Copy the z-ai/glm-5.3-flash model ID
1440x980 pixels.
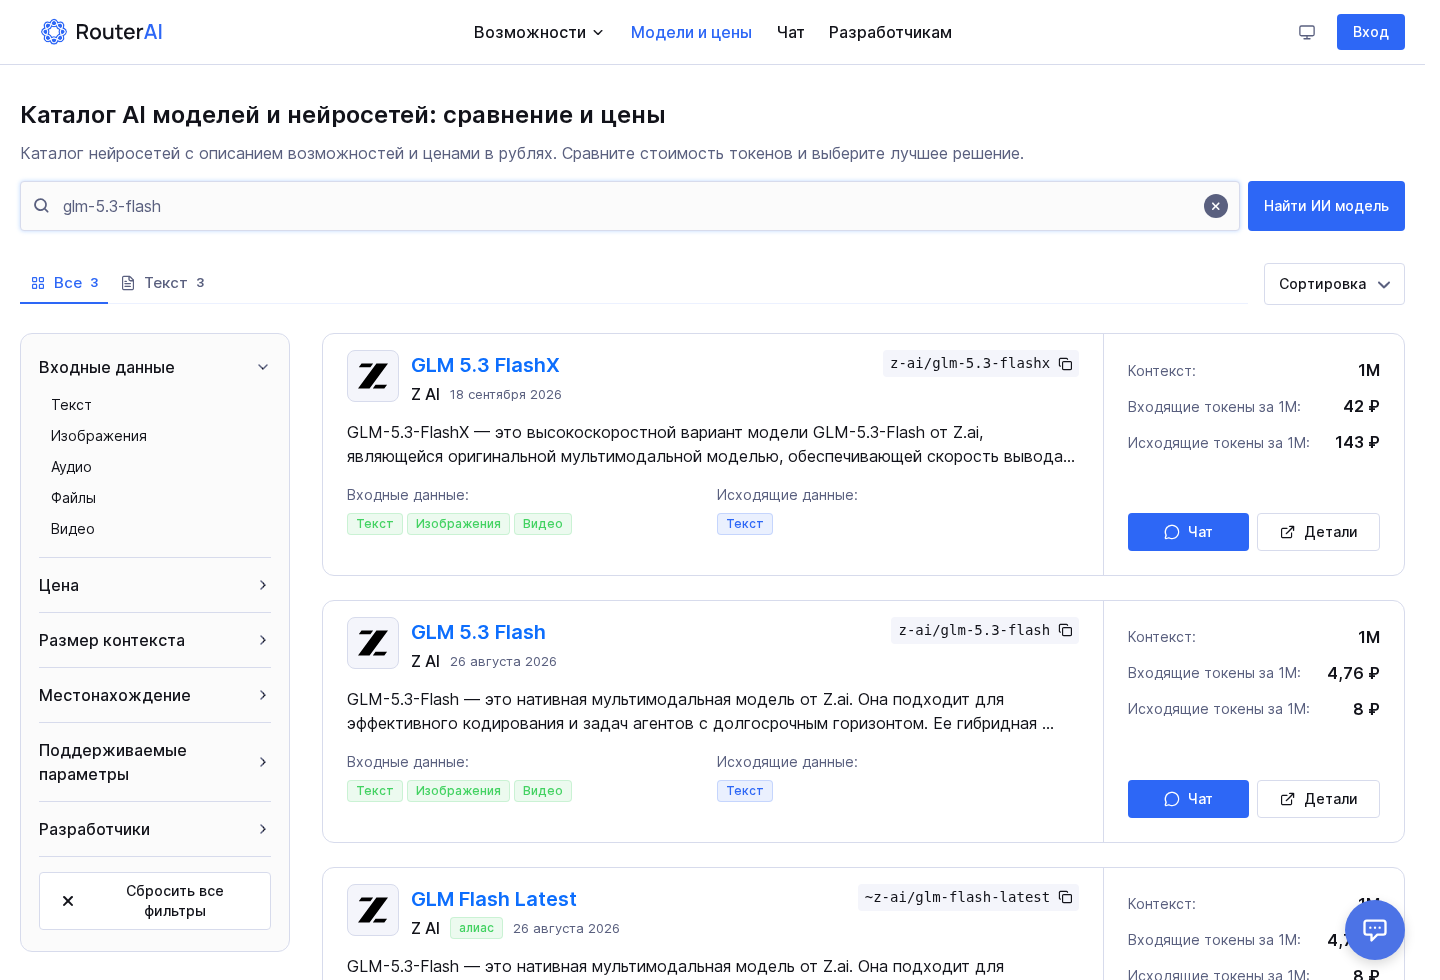(1066, 630)
